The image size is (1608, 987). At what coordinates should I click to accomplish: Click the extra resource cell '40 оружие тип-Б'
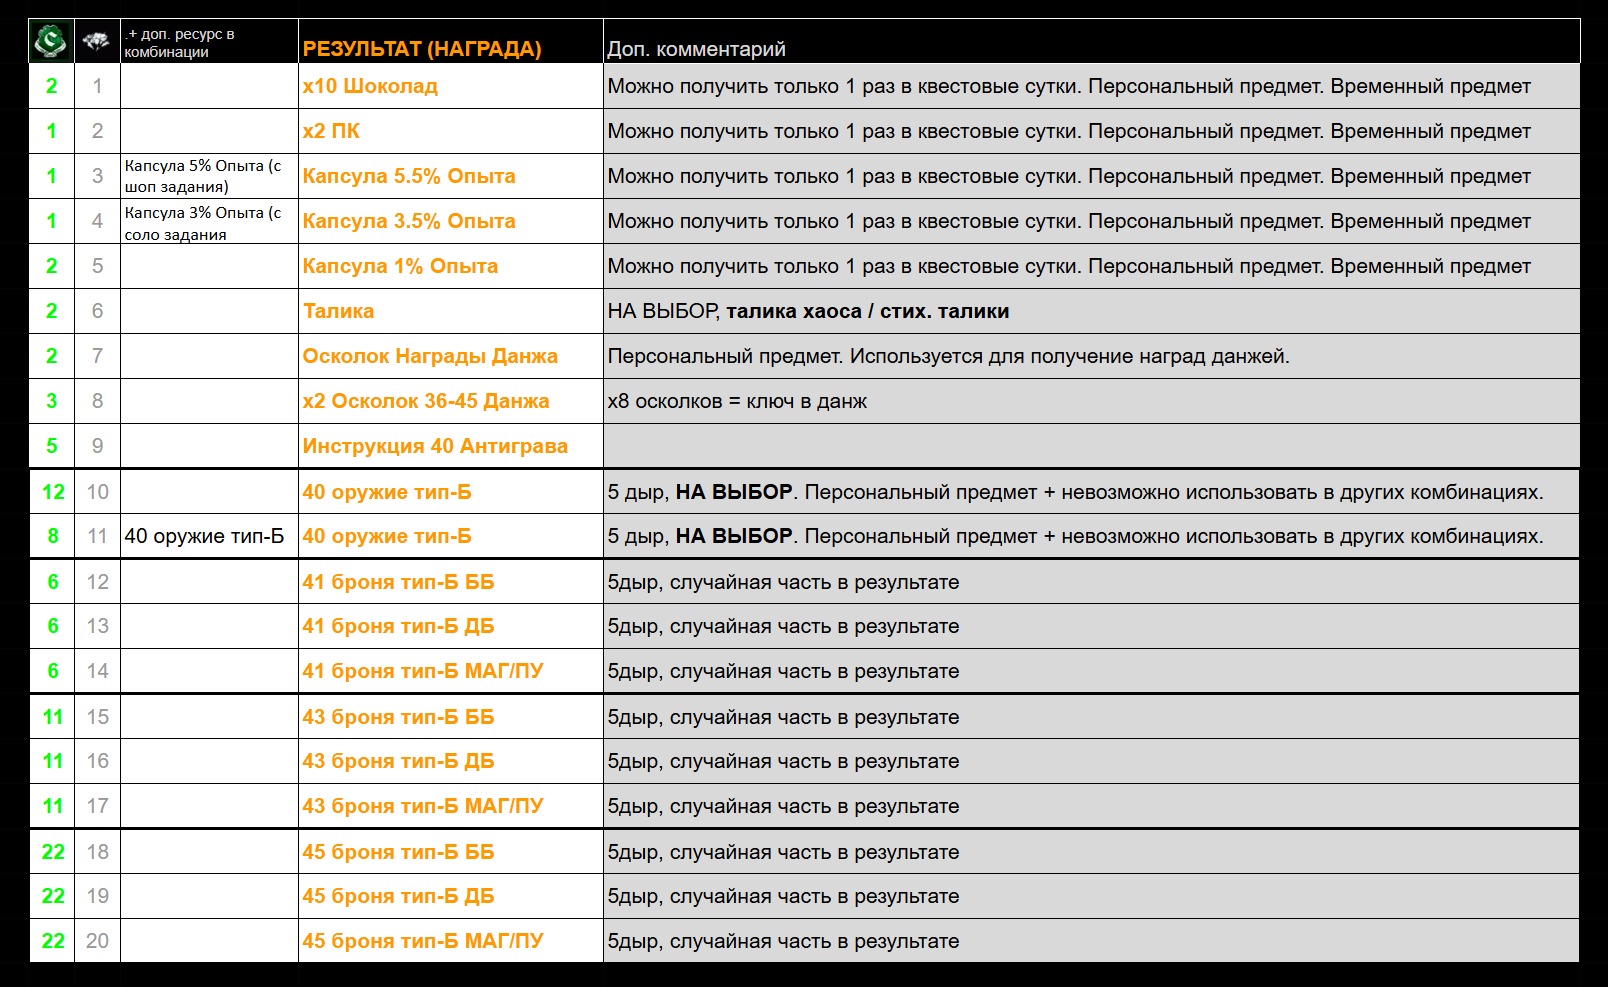click(x=204, y=536)
